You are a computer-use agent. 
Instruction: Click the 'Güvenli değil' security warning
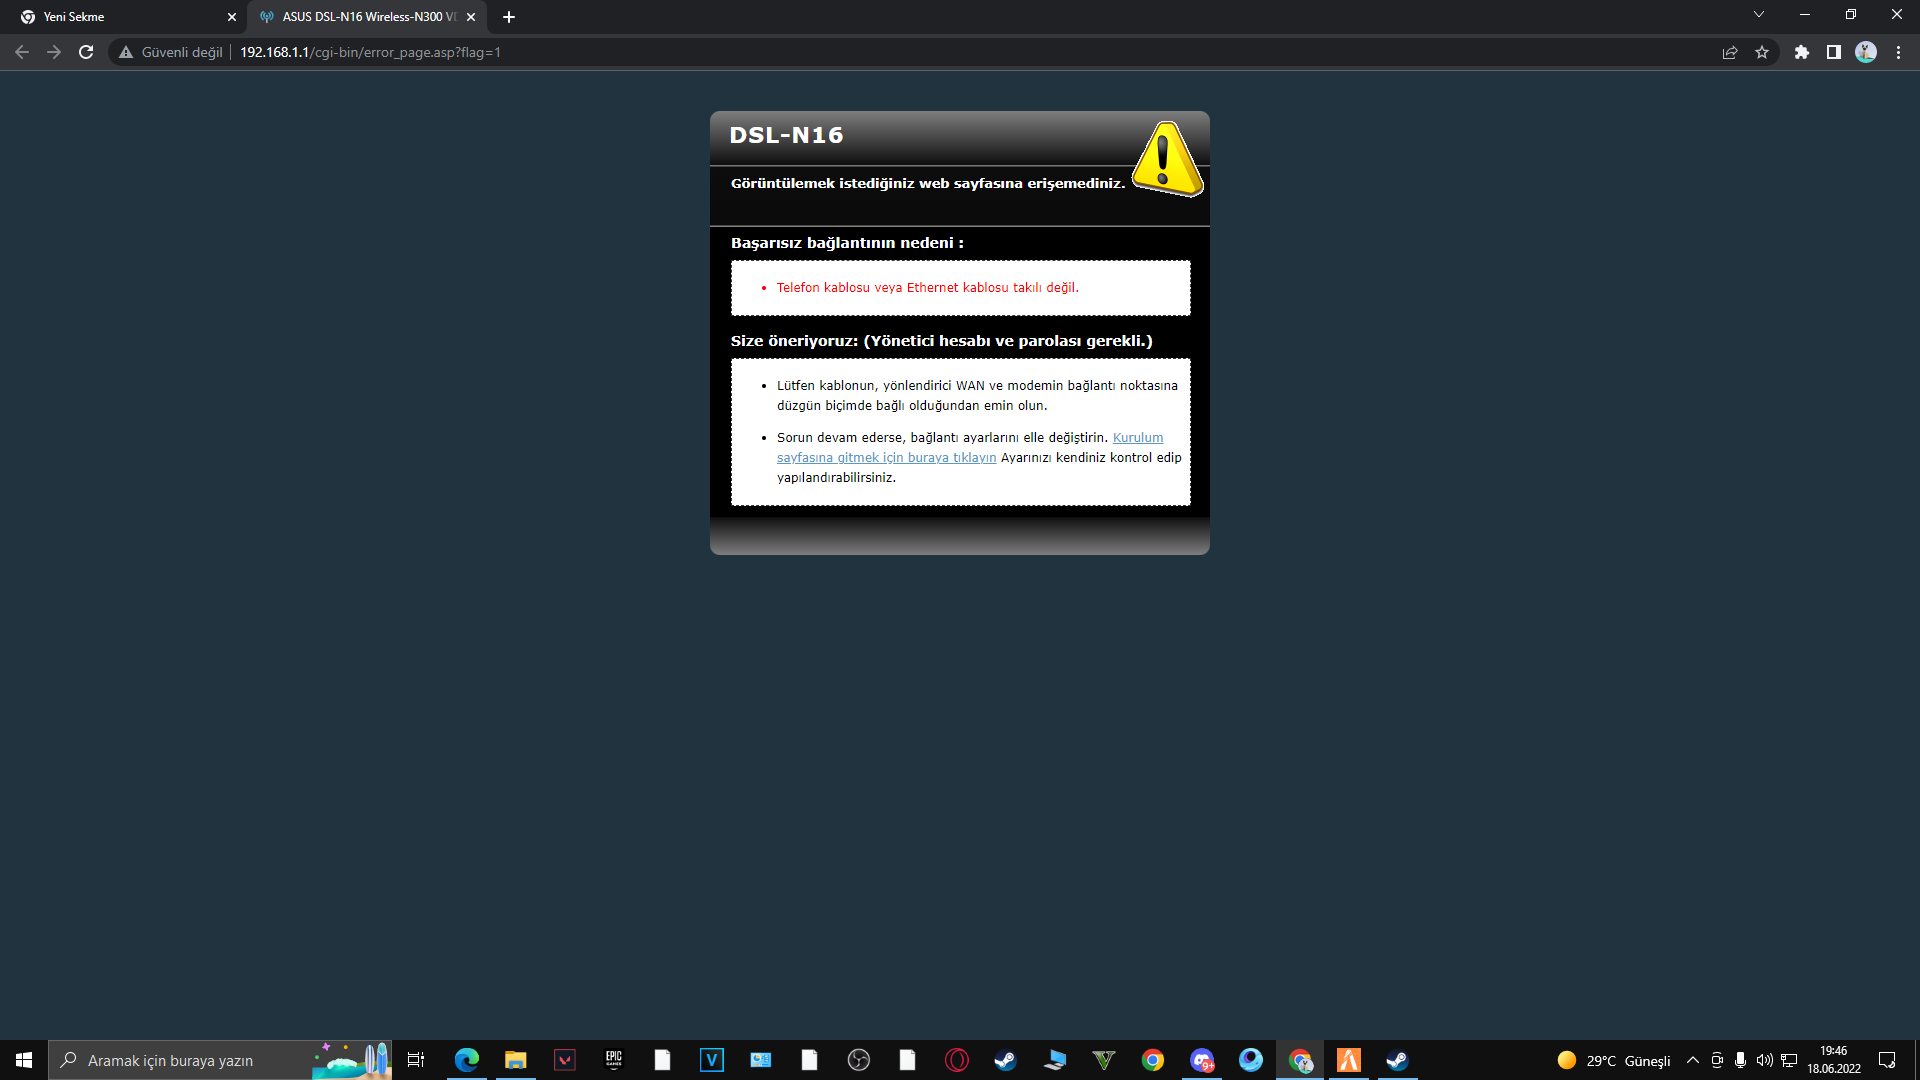(171, 52)
